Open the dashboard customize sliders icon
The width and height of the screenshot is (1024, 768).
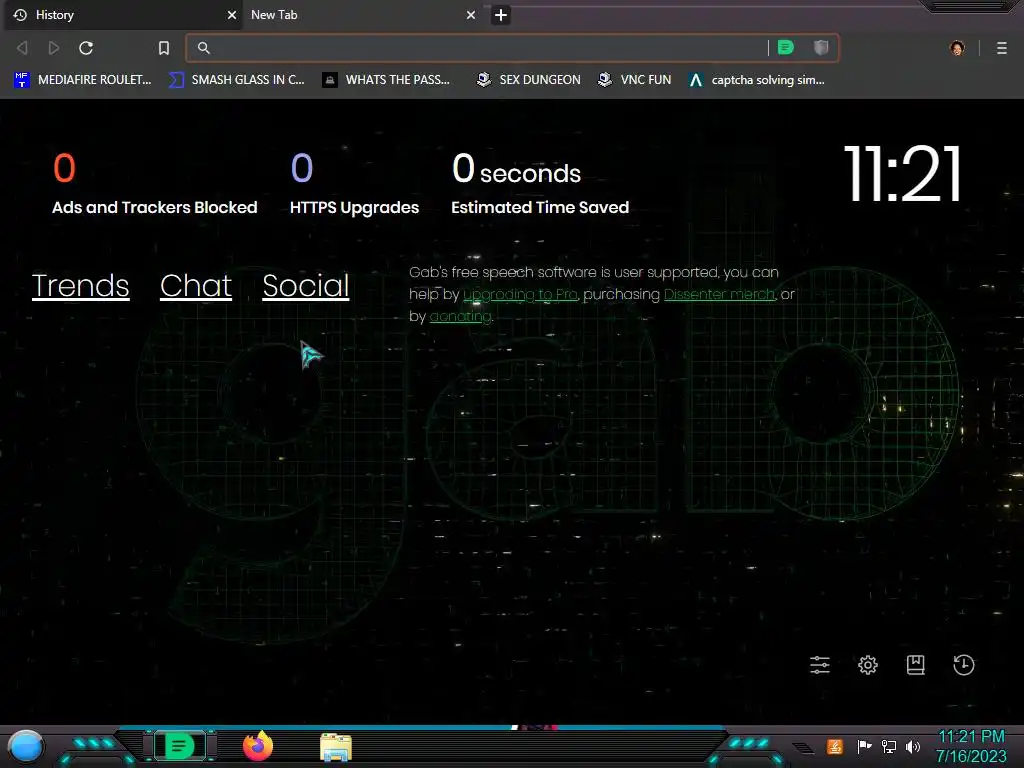pos(820,665)
